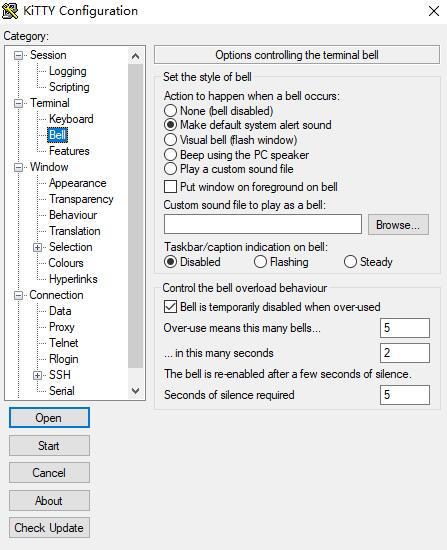Click the custom sound file input field

[x=262, y=224]
